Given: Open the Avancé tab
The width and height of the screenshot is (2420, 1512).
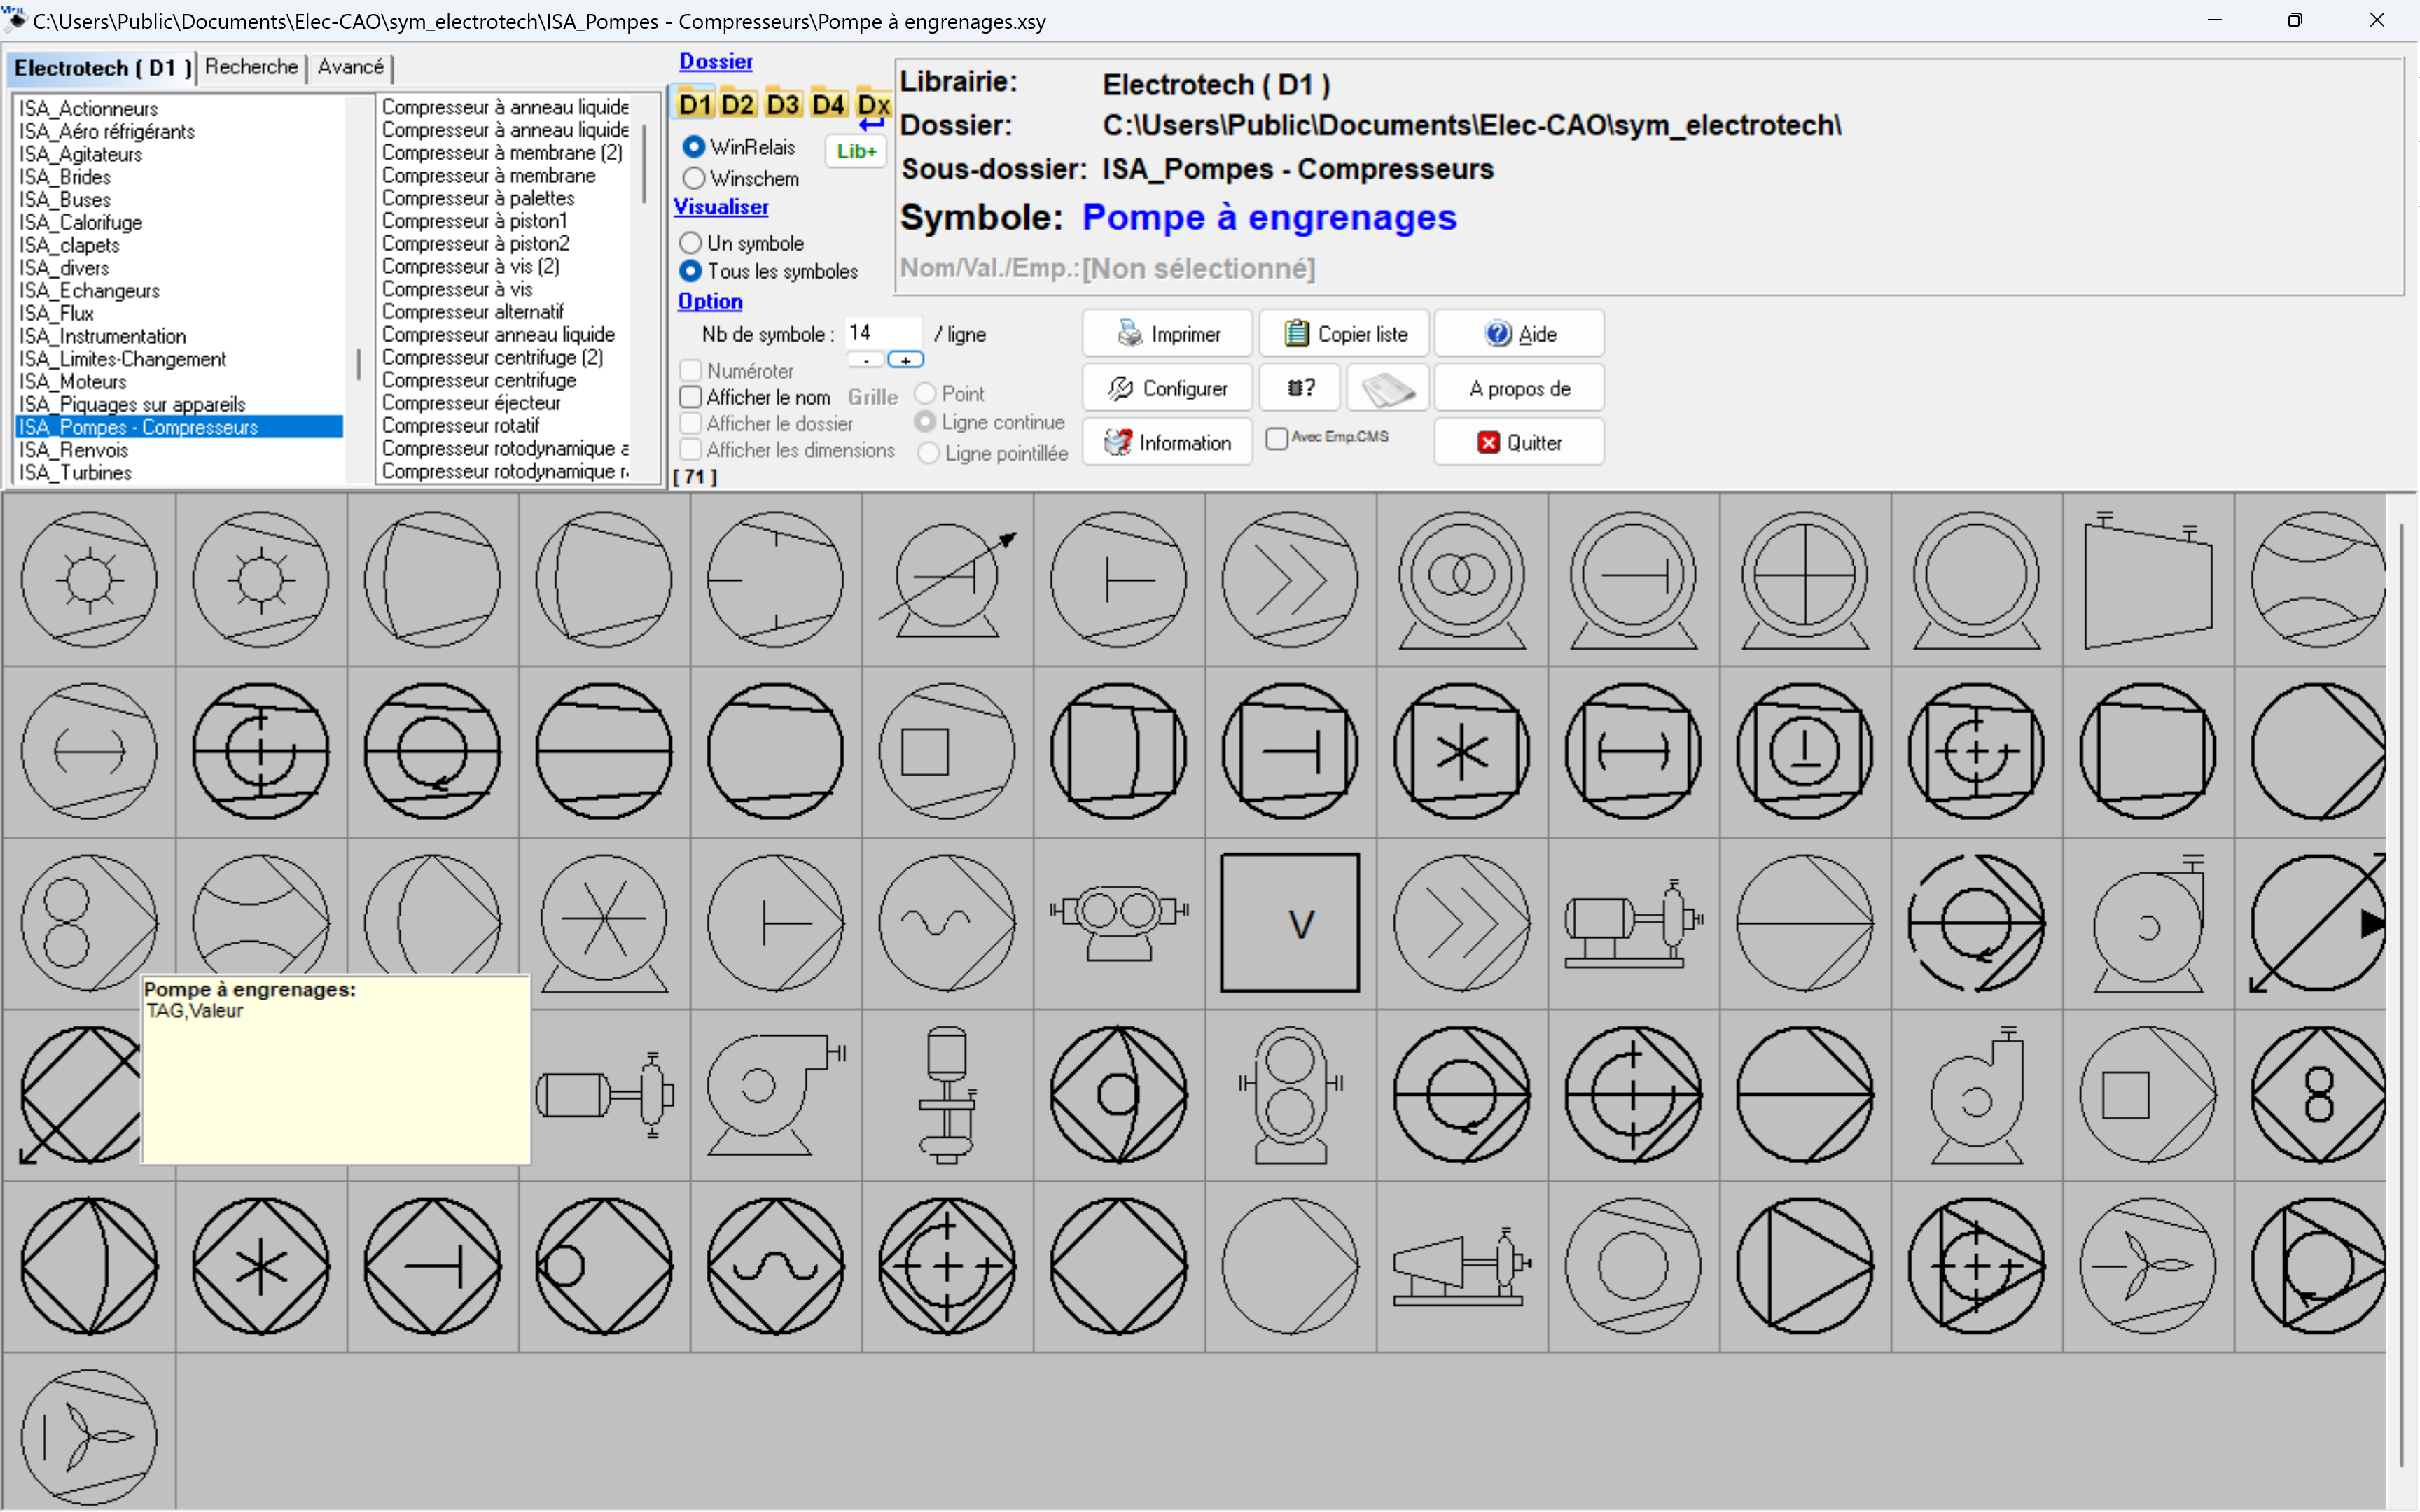Looking at the screenshot, I should click(x=350, y=67).
